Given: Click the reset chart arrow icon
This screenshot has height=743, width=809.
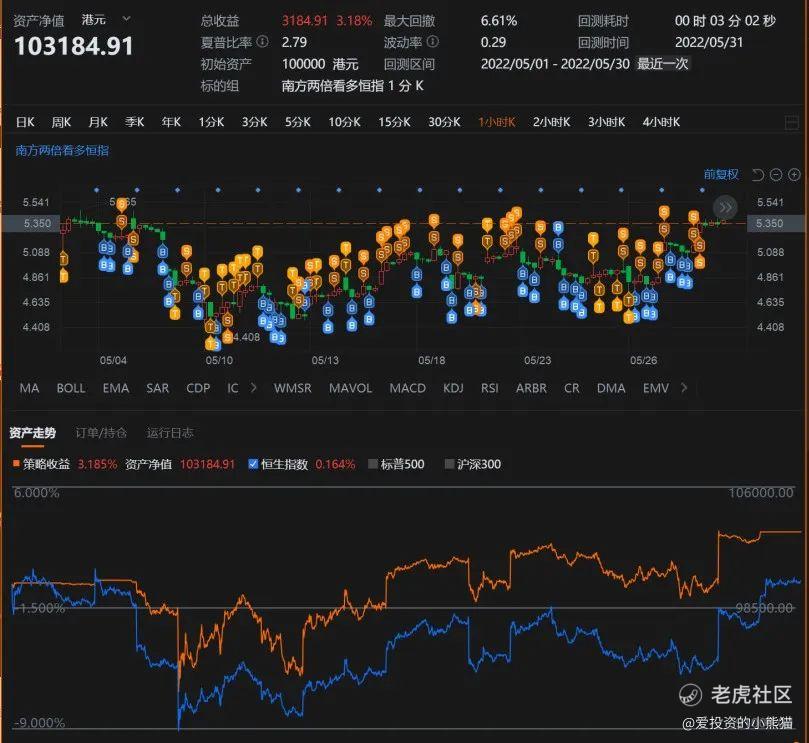Looking at the screenshot, I should coord(758,175).
